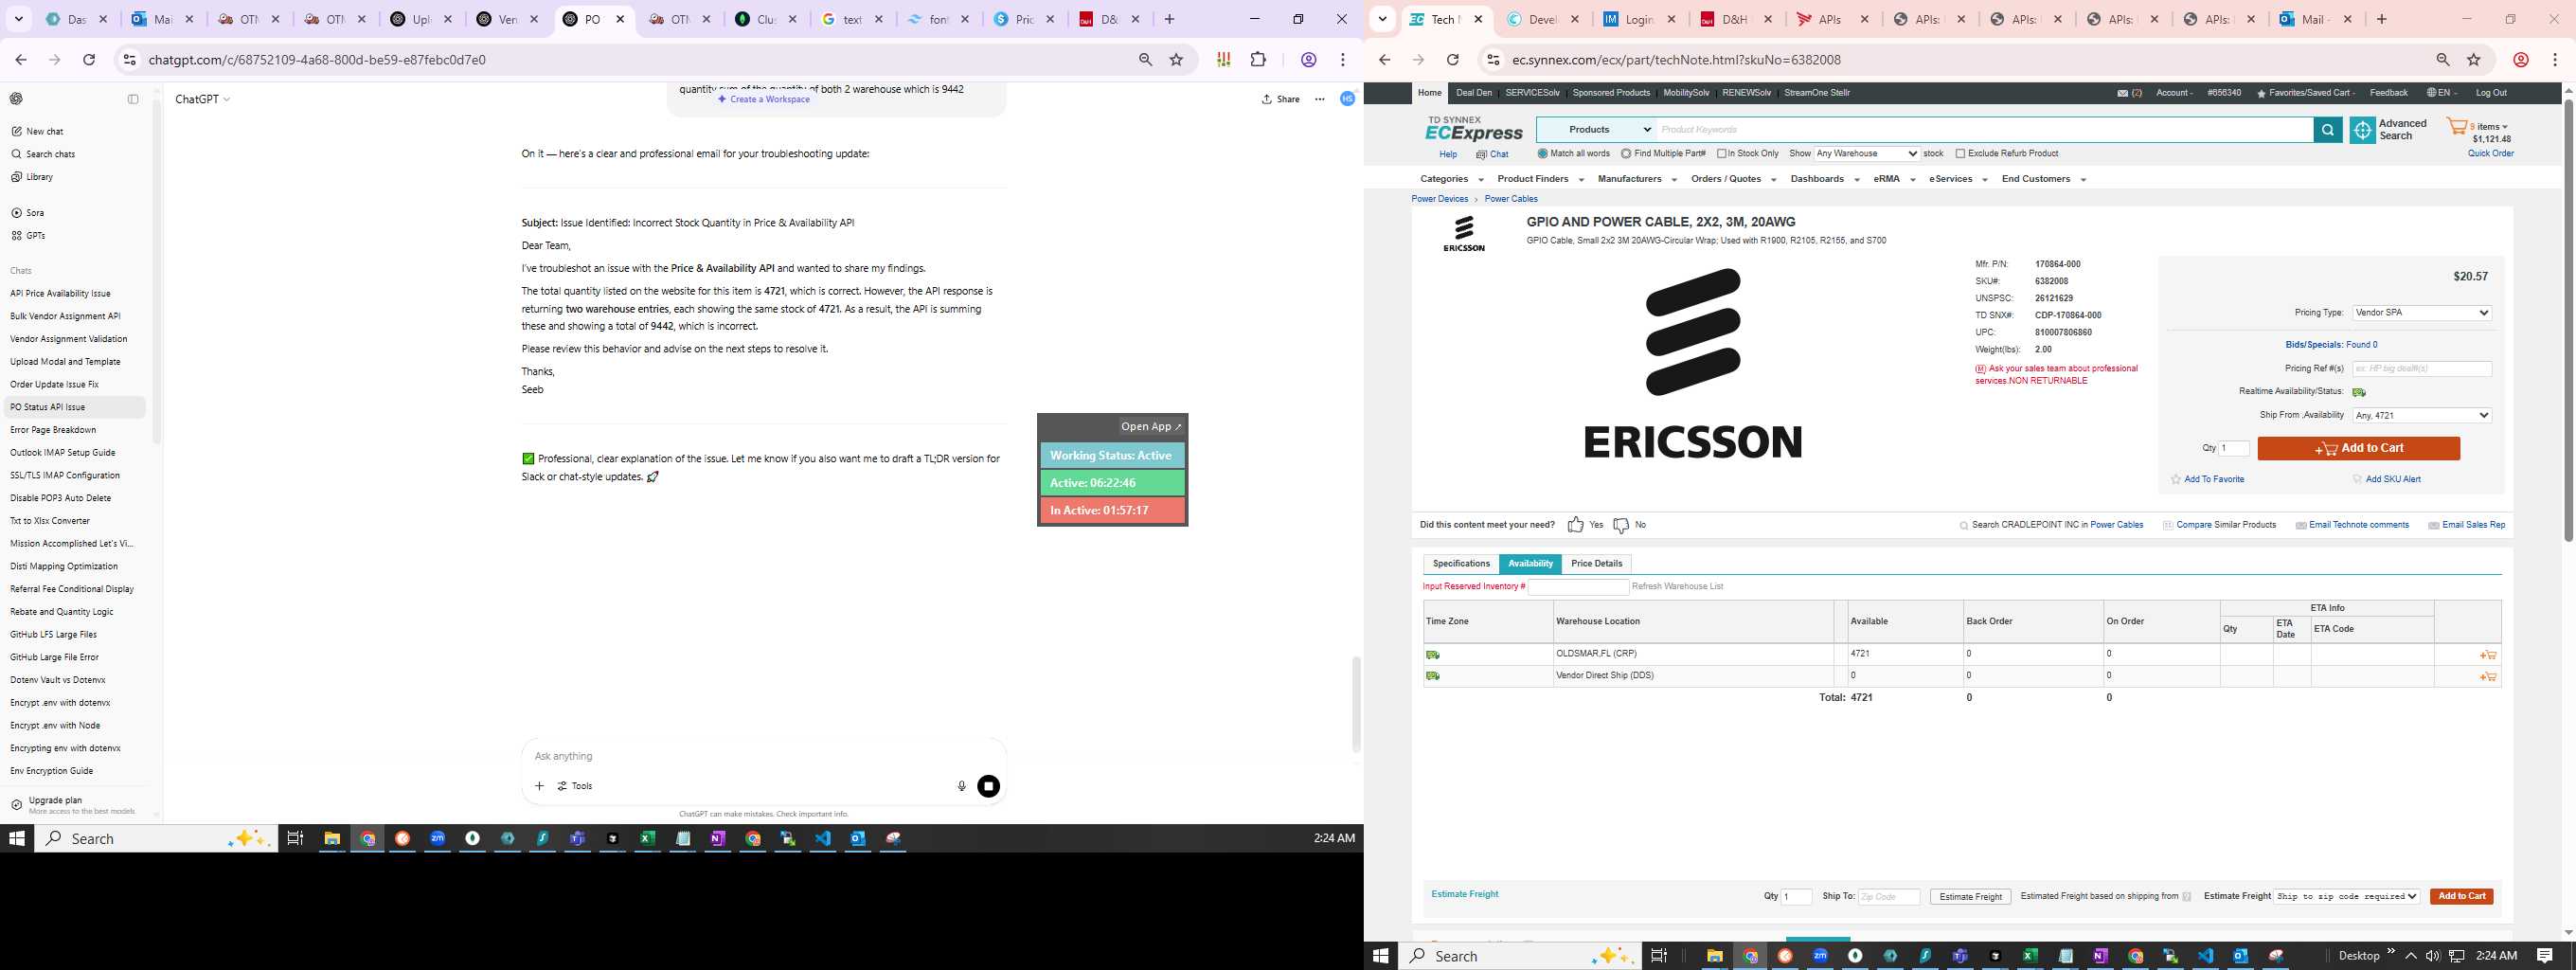This screenshot has width=2576, height=970.
Task: Expand the Account menu in ECExpress header
Action: pyautogui.click(x=2174, y=93)
